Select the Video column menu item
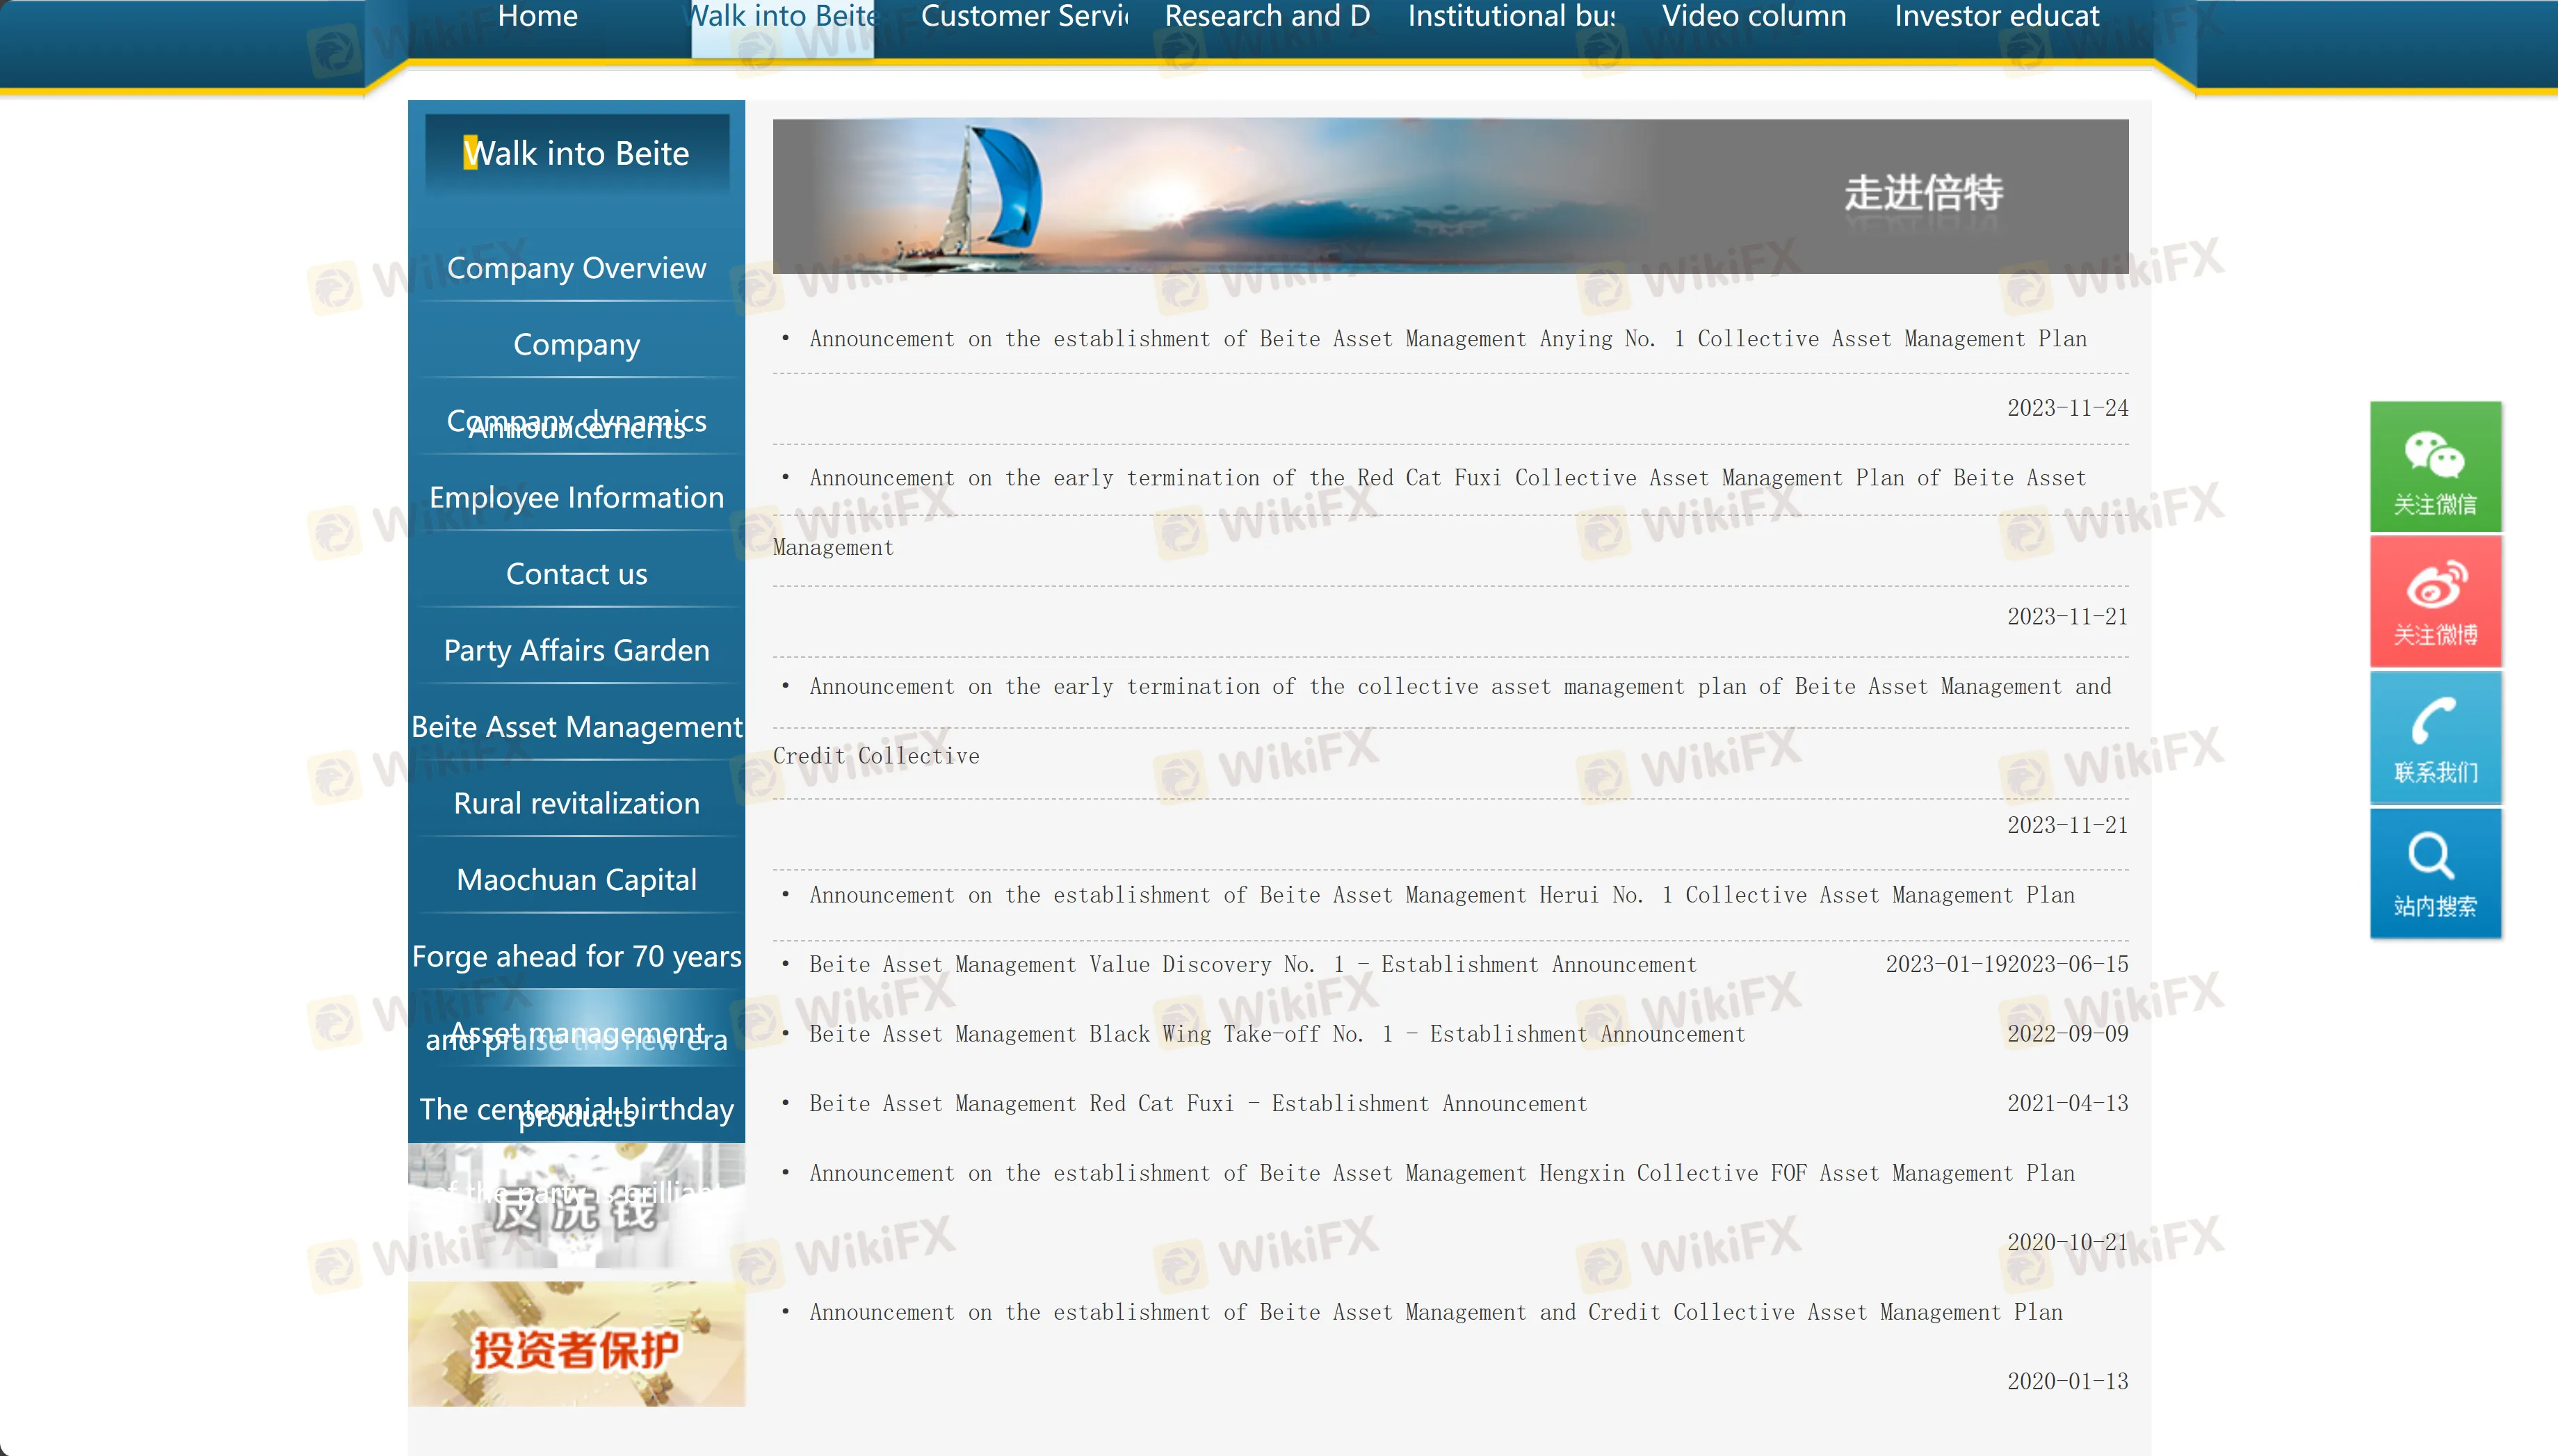 [1753, 16]
